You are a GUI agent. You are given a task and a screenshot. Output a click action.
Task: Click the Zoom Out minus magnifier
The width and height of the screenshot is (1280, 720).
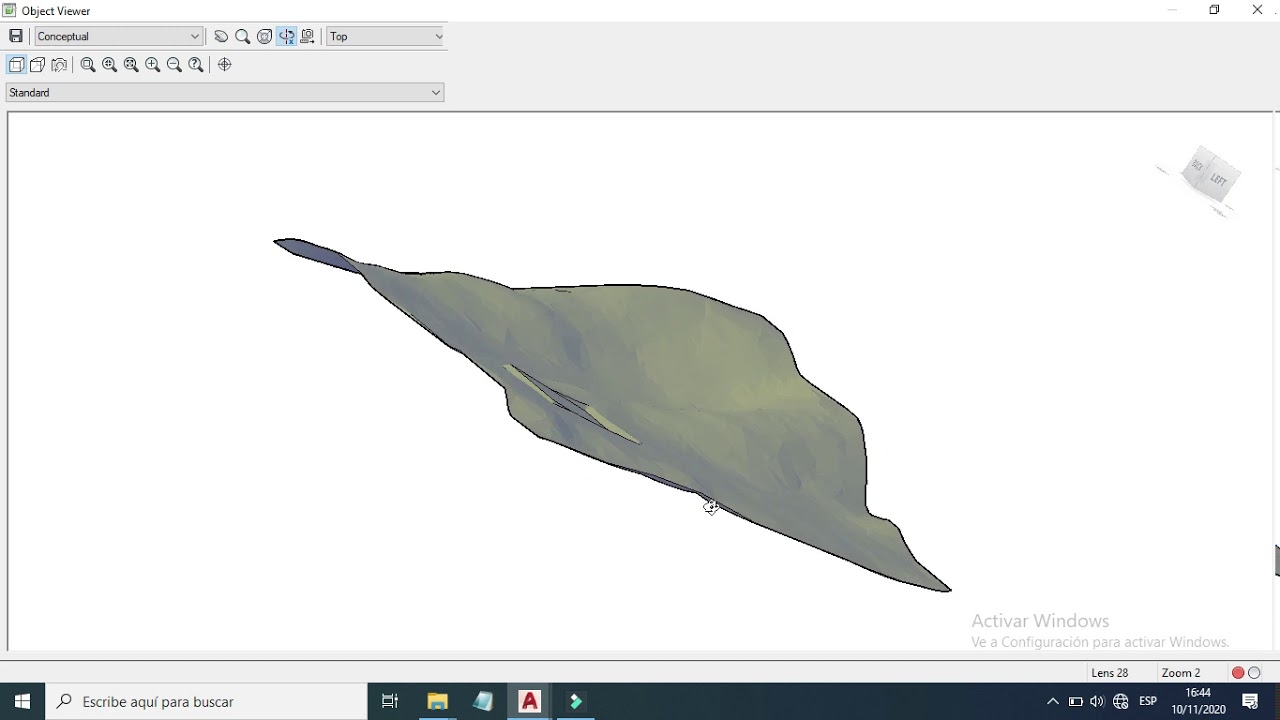[174, 64]
